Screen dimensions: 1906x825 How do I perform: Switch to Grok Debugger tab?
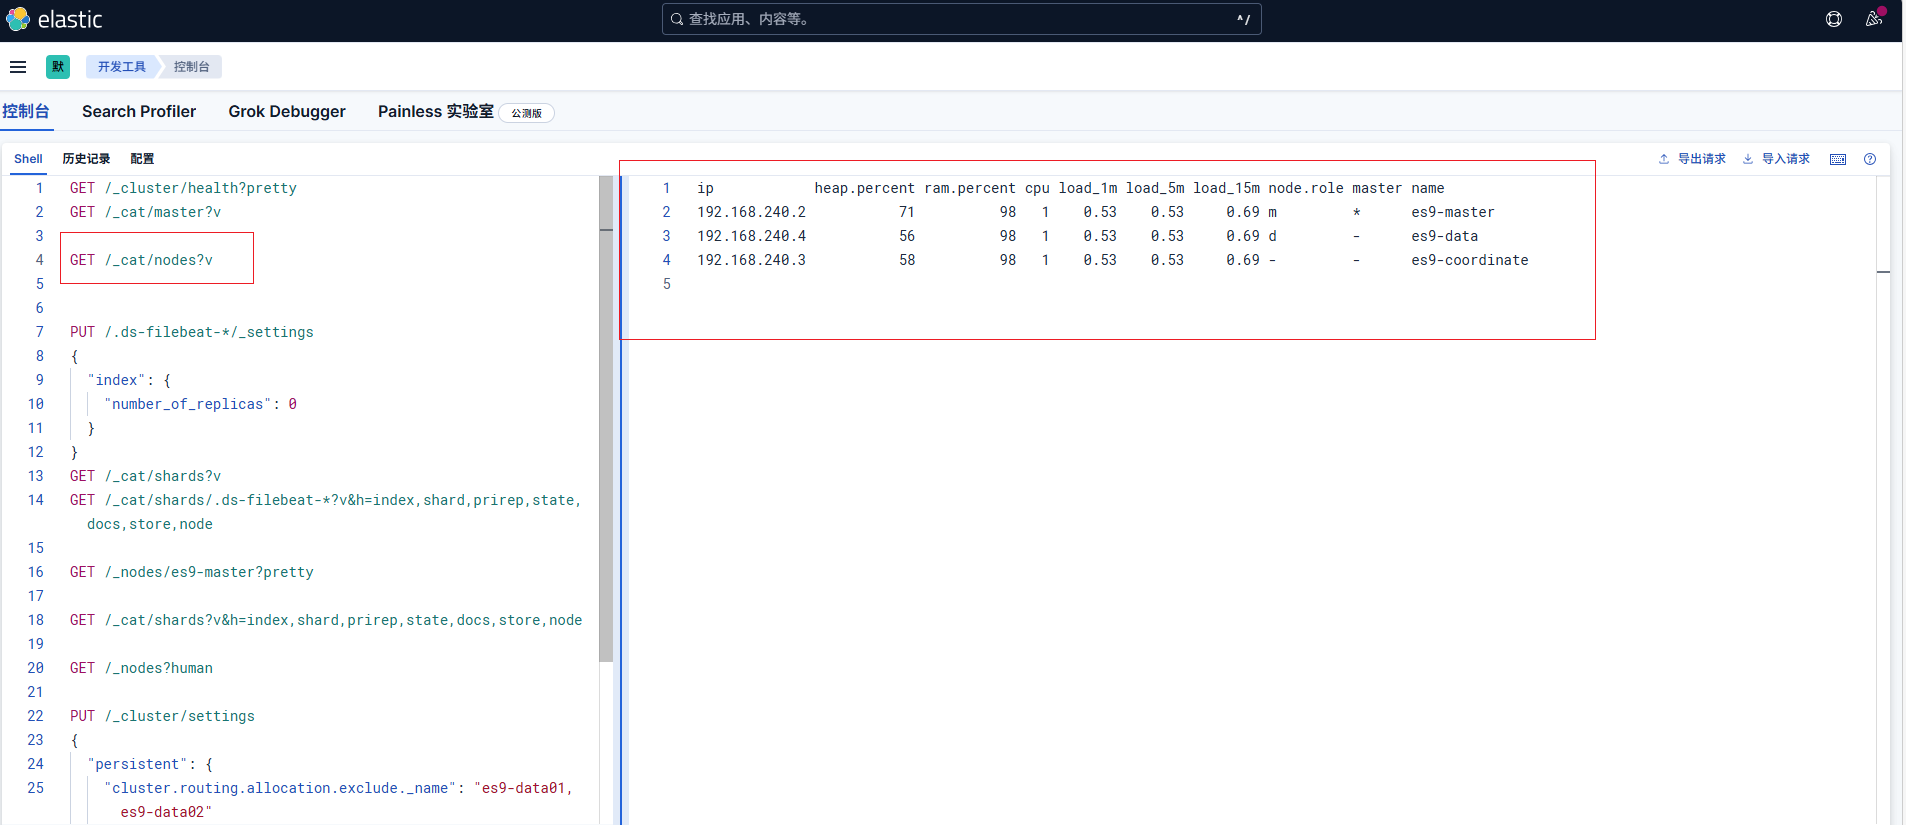coord(287,111)
